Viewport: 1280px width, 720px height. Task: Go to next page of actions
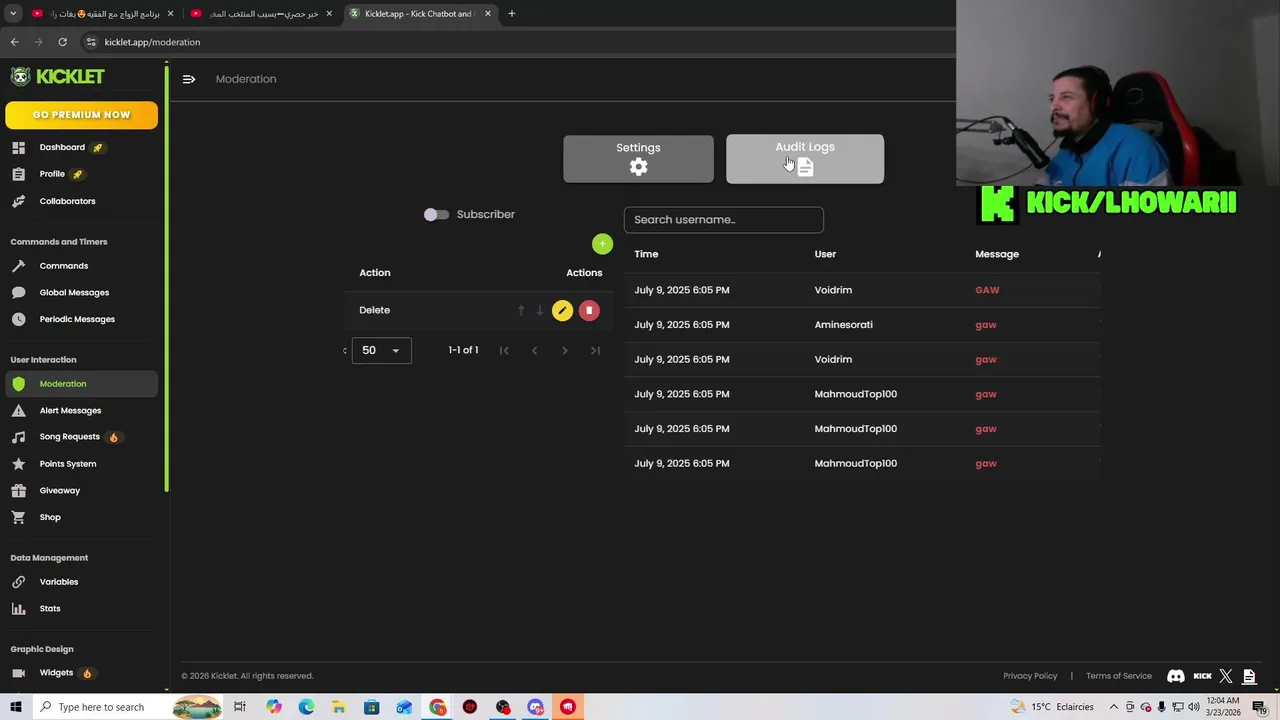coord(565,350)
